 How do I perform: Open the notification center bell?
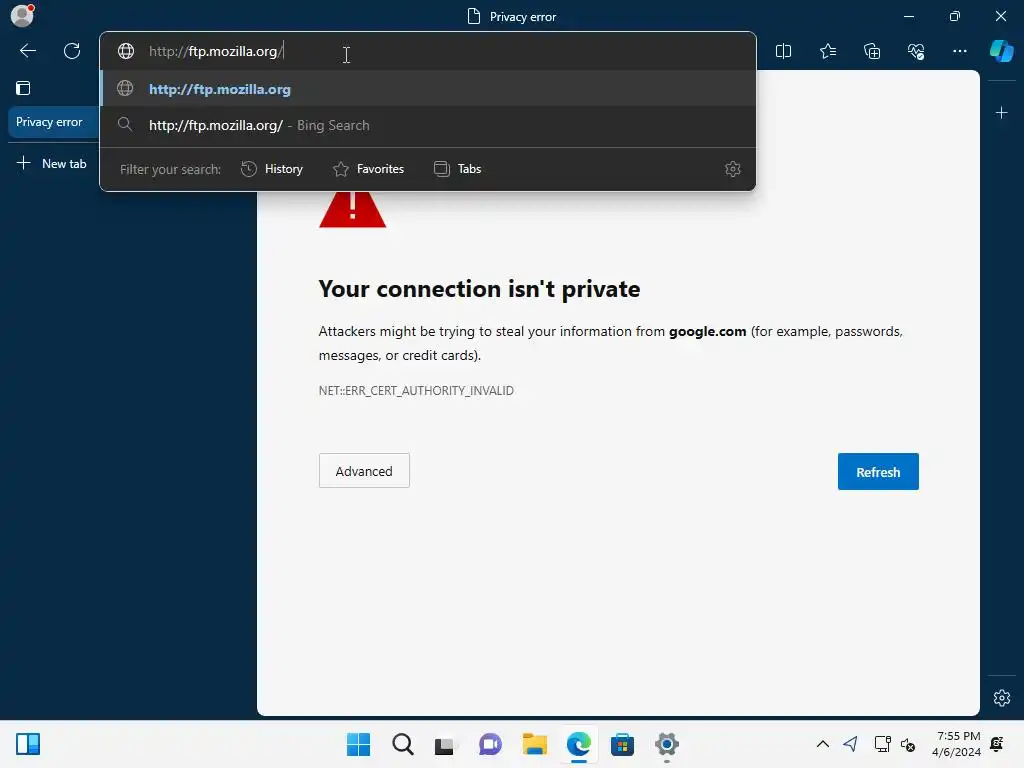point(997,744)
